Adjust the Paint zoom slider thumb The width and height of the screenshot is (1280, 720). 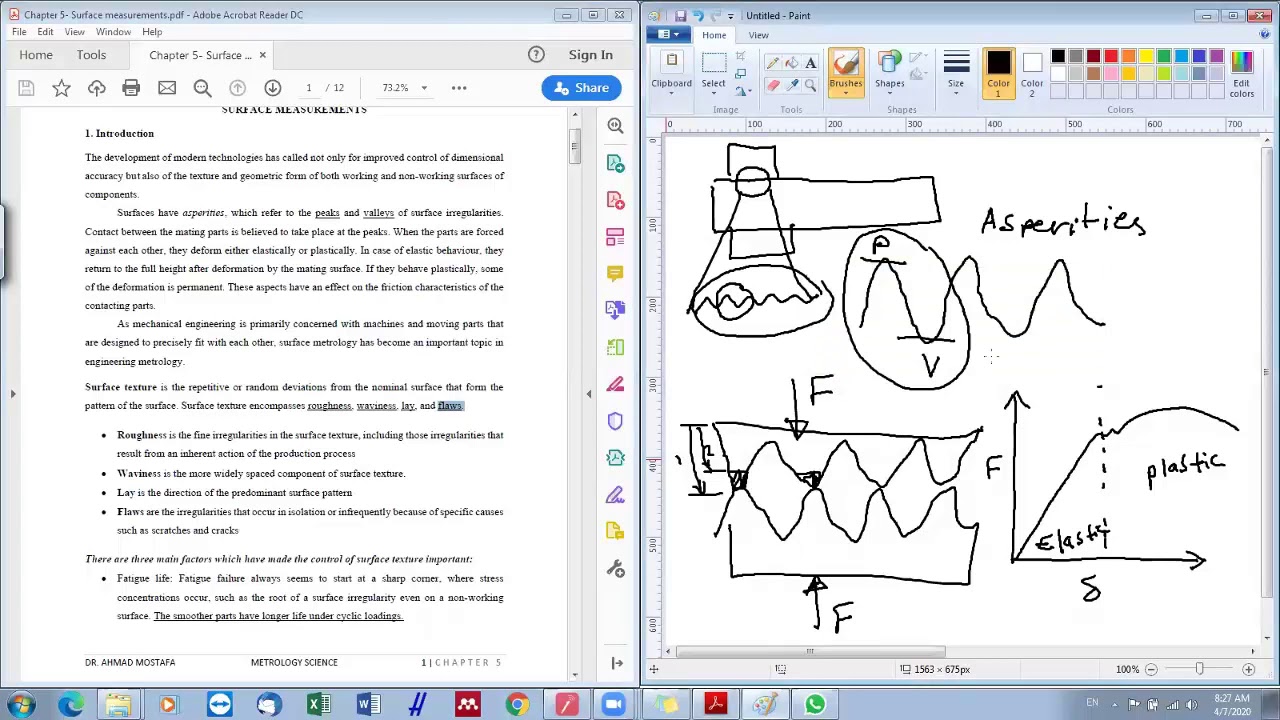click(1199, 669)
